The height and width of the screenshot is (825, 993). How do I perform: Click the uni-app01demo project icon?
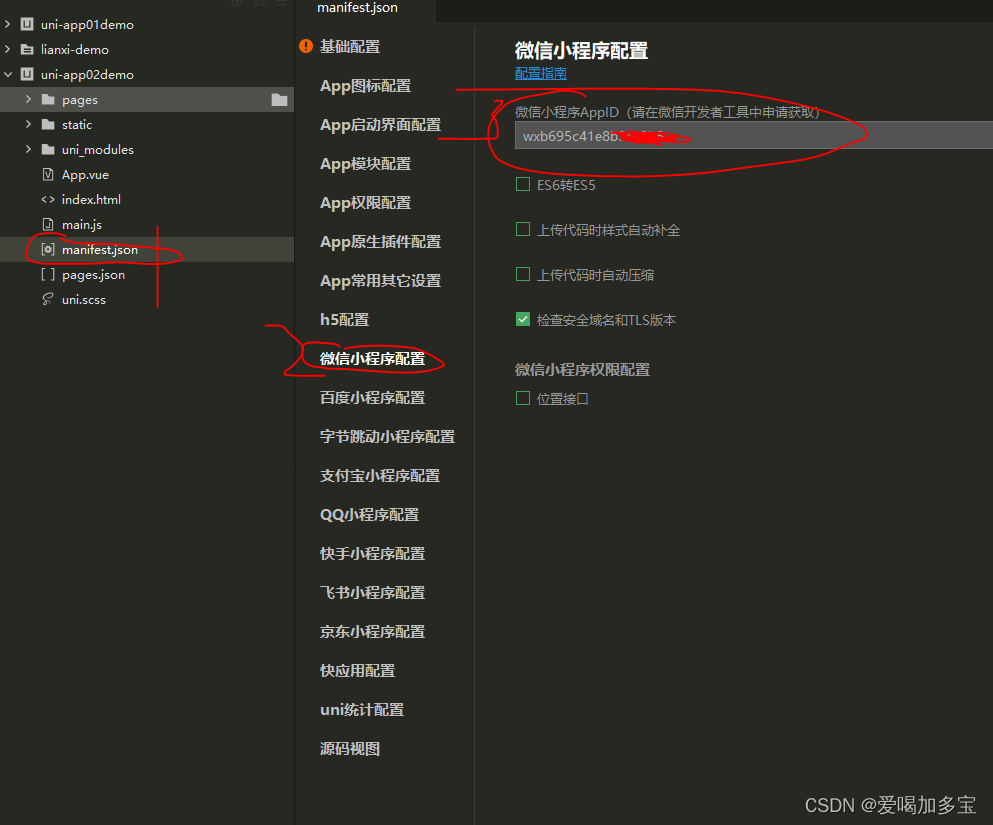(x=27, y=25)
